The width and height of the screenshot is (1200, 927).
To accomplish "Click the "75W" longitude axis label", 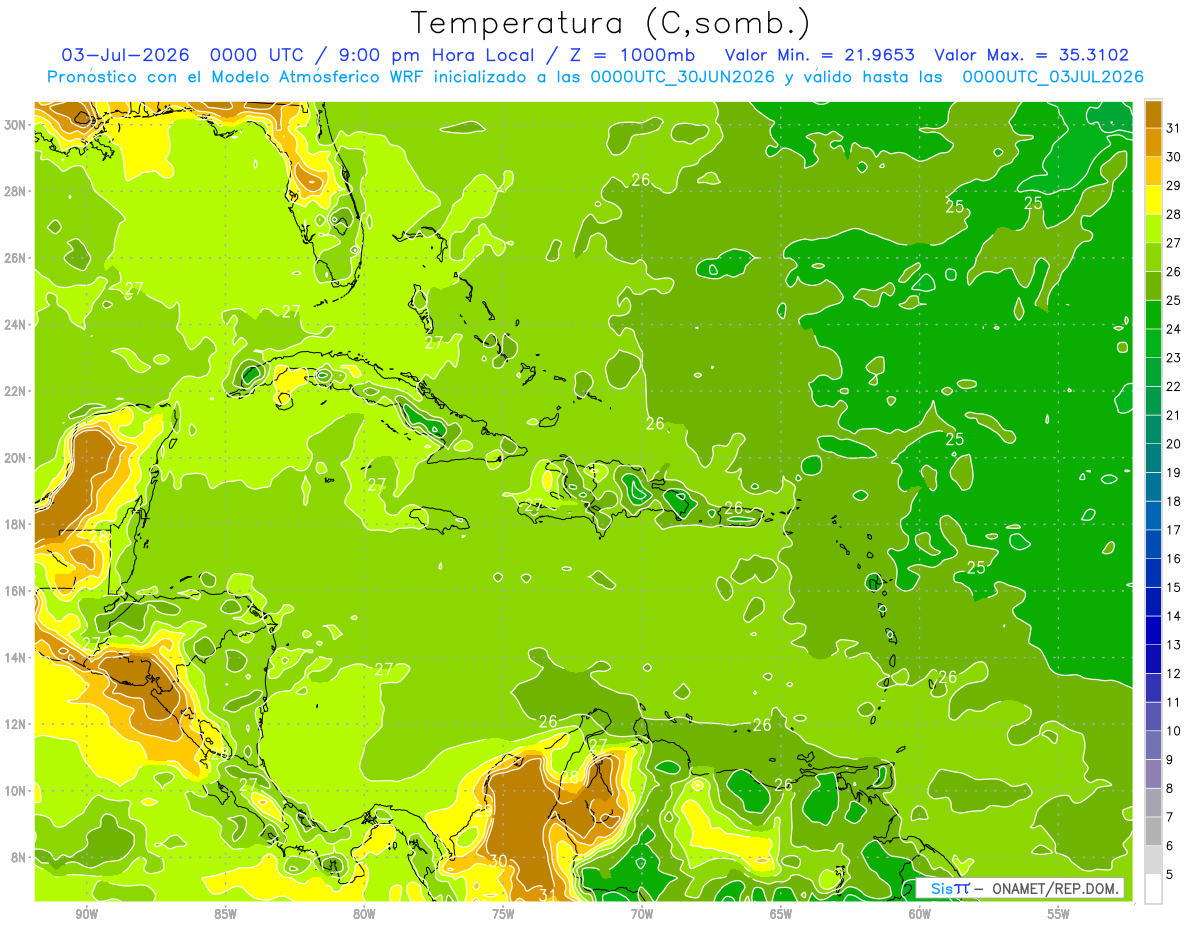I will [x=503, y=915].
